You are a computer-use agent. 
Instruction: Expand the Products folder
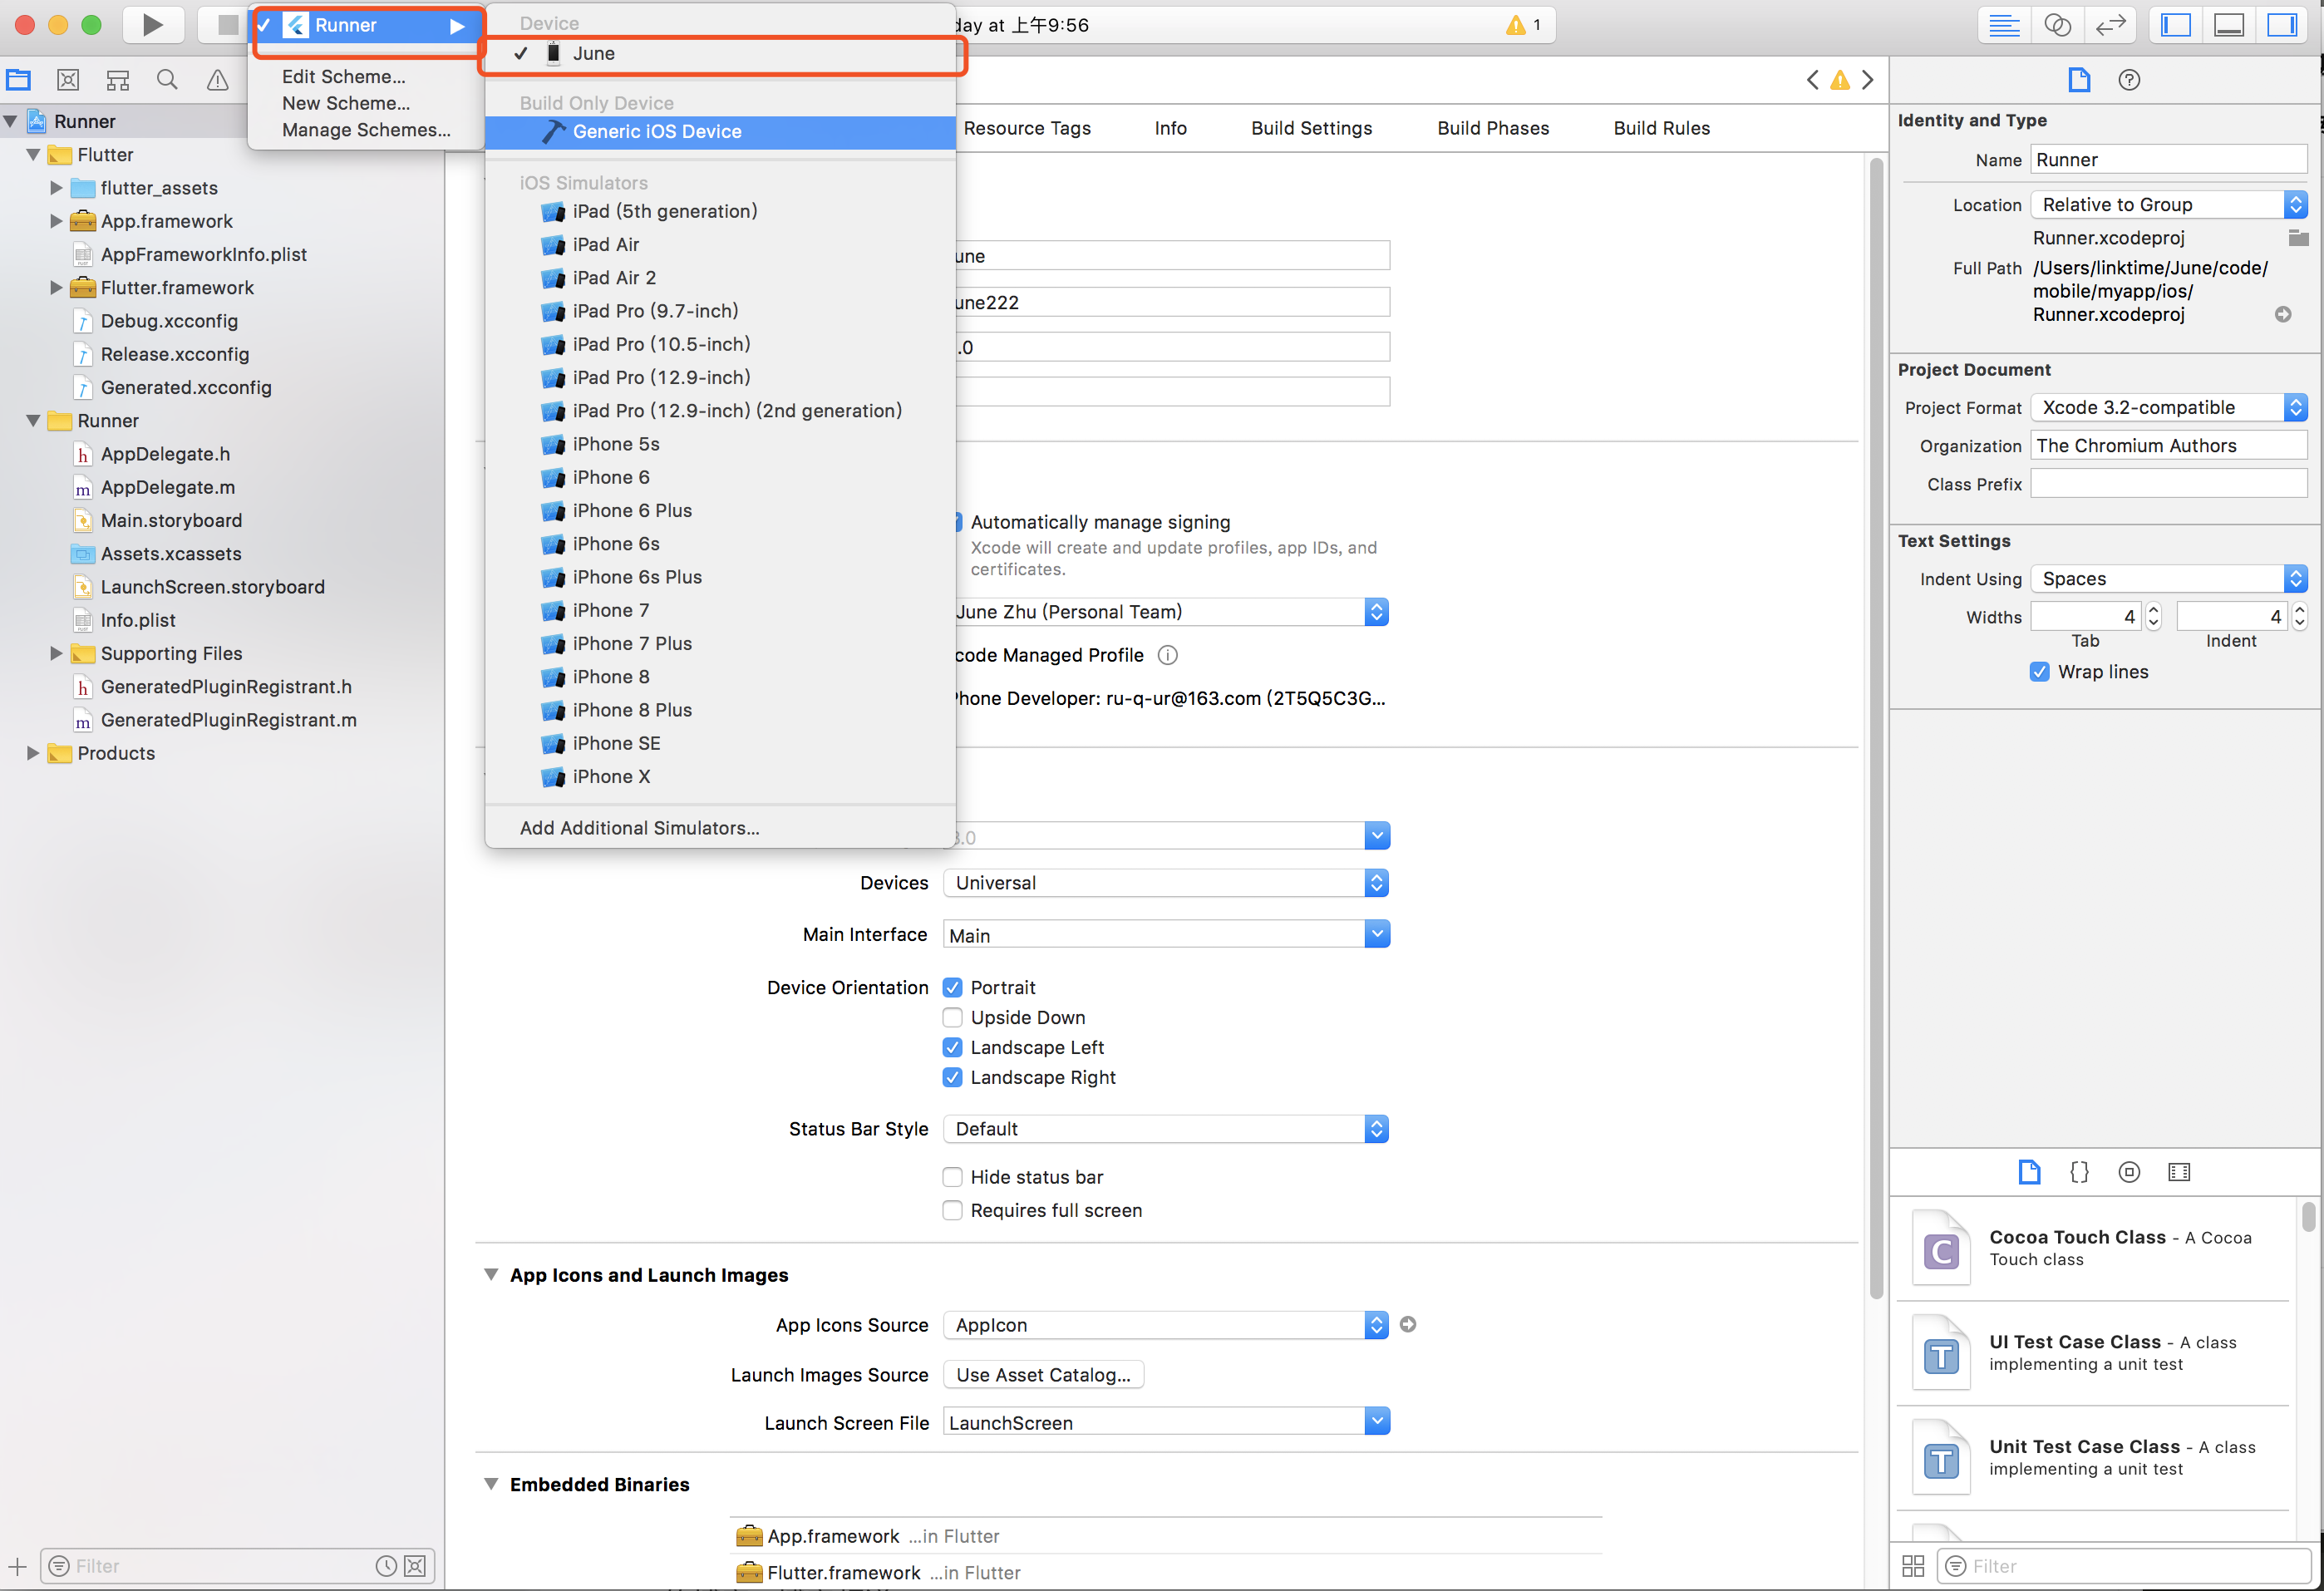coord(33,753)
